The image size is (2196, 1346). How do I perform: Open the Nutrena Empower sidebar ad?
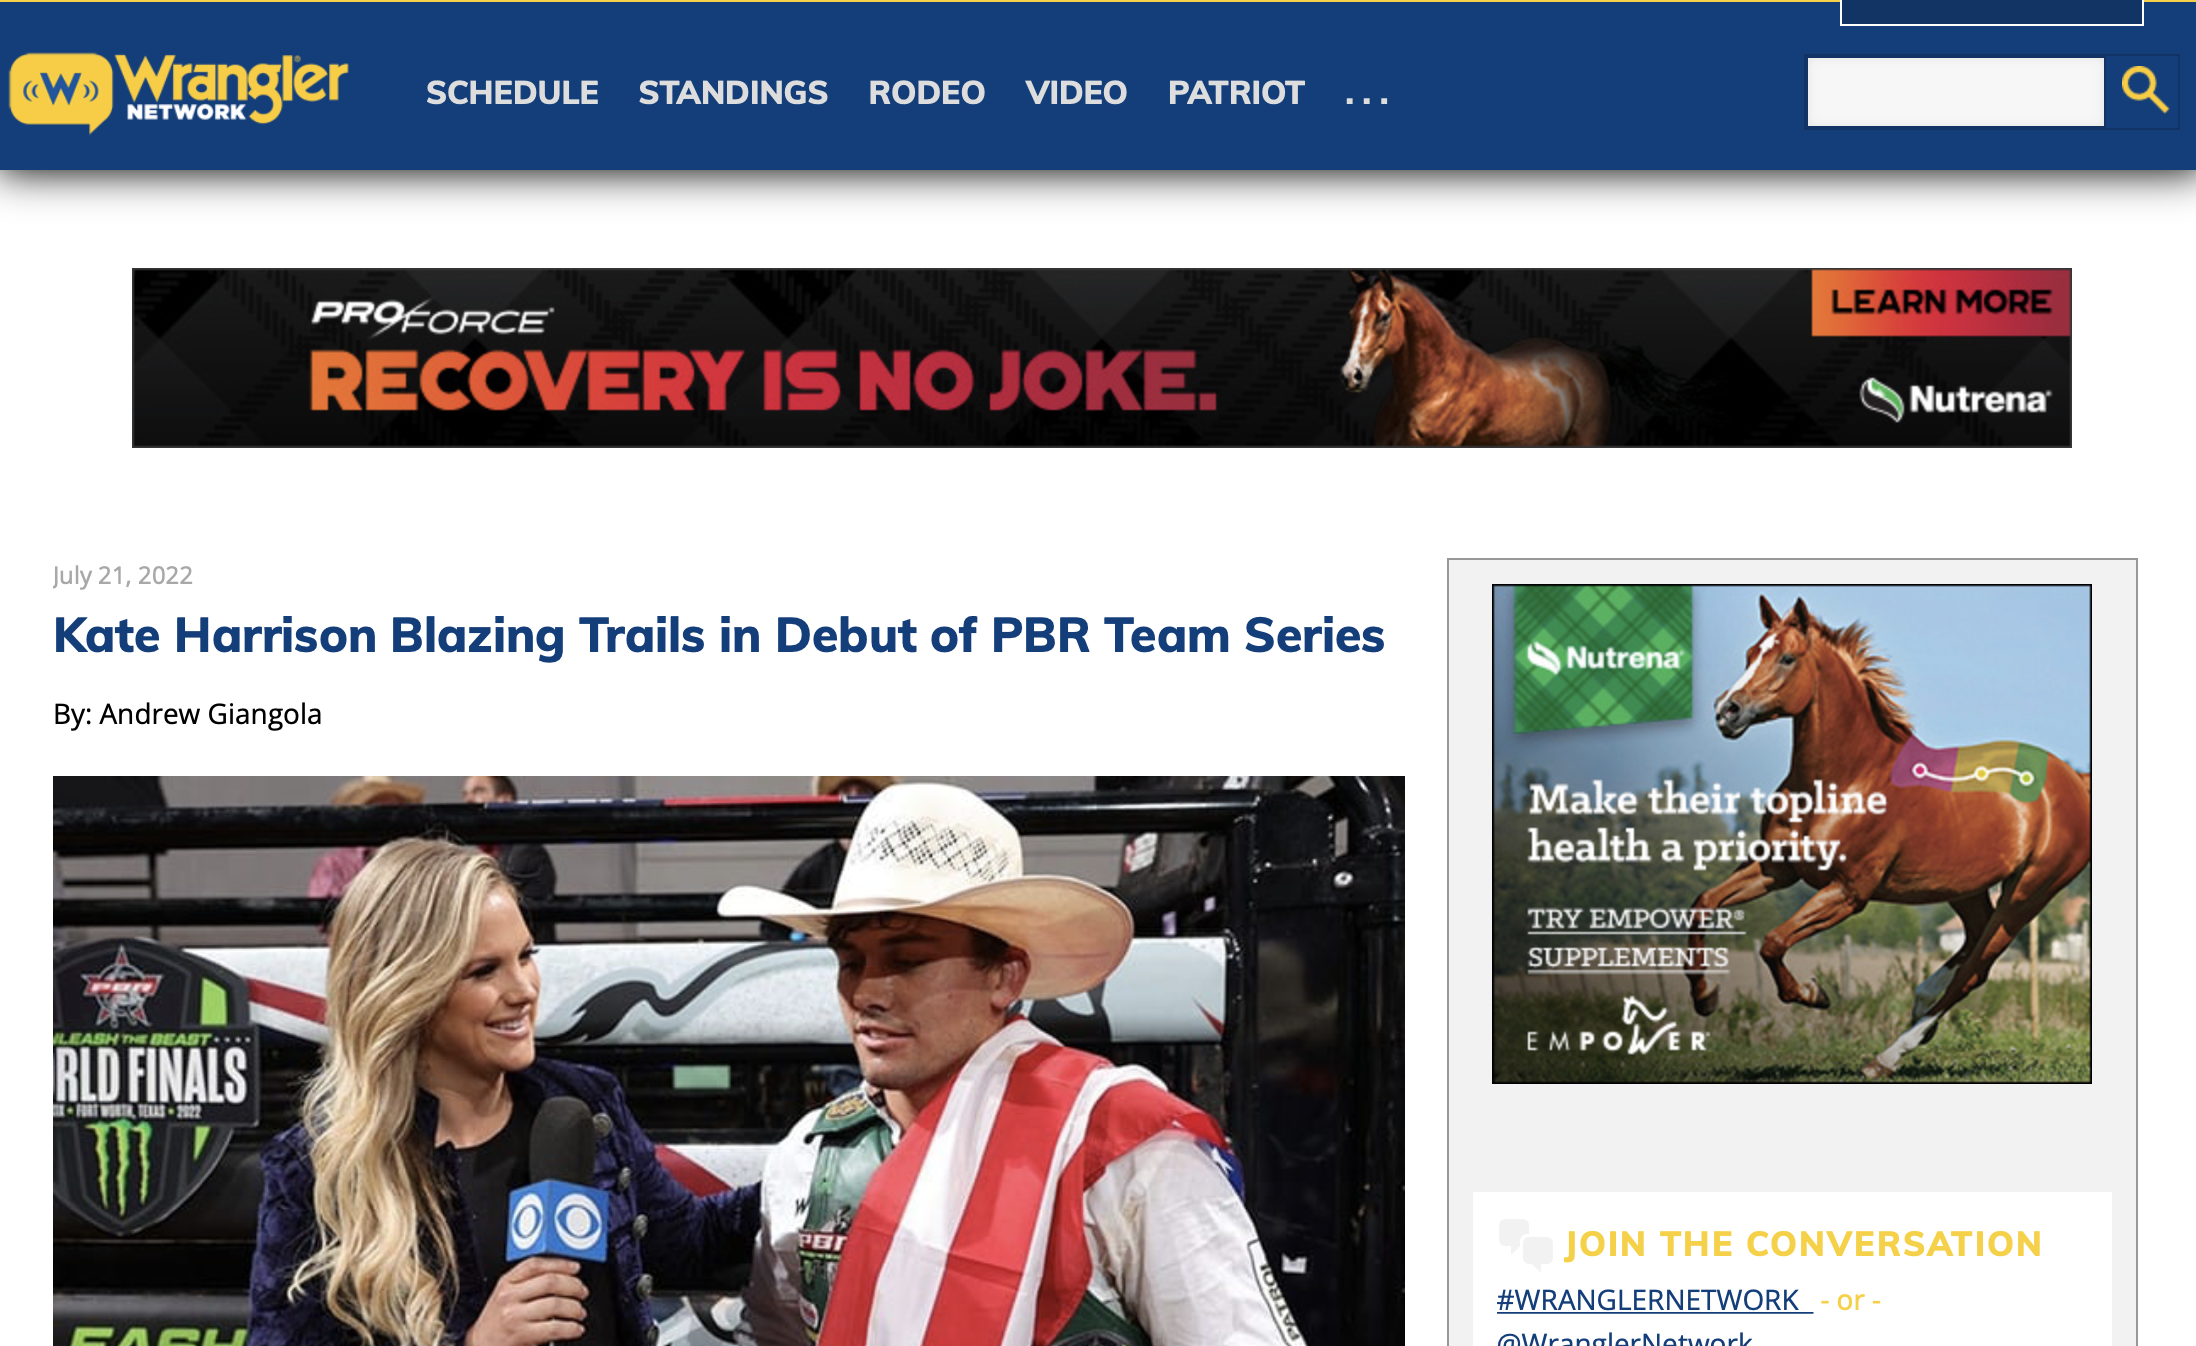click(1791, 833)
